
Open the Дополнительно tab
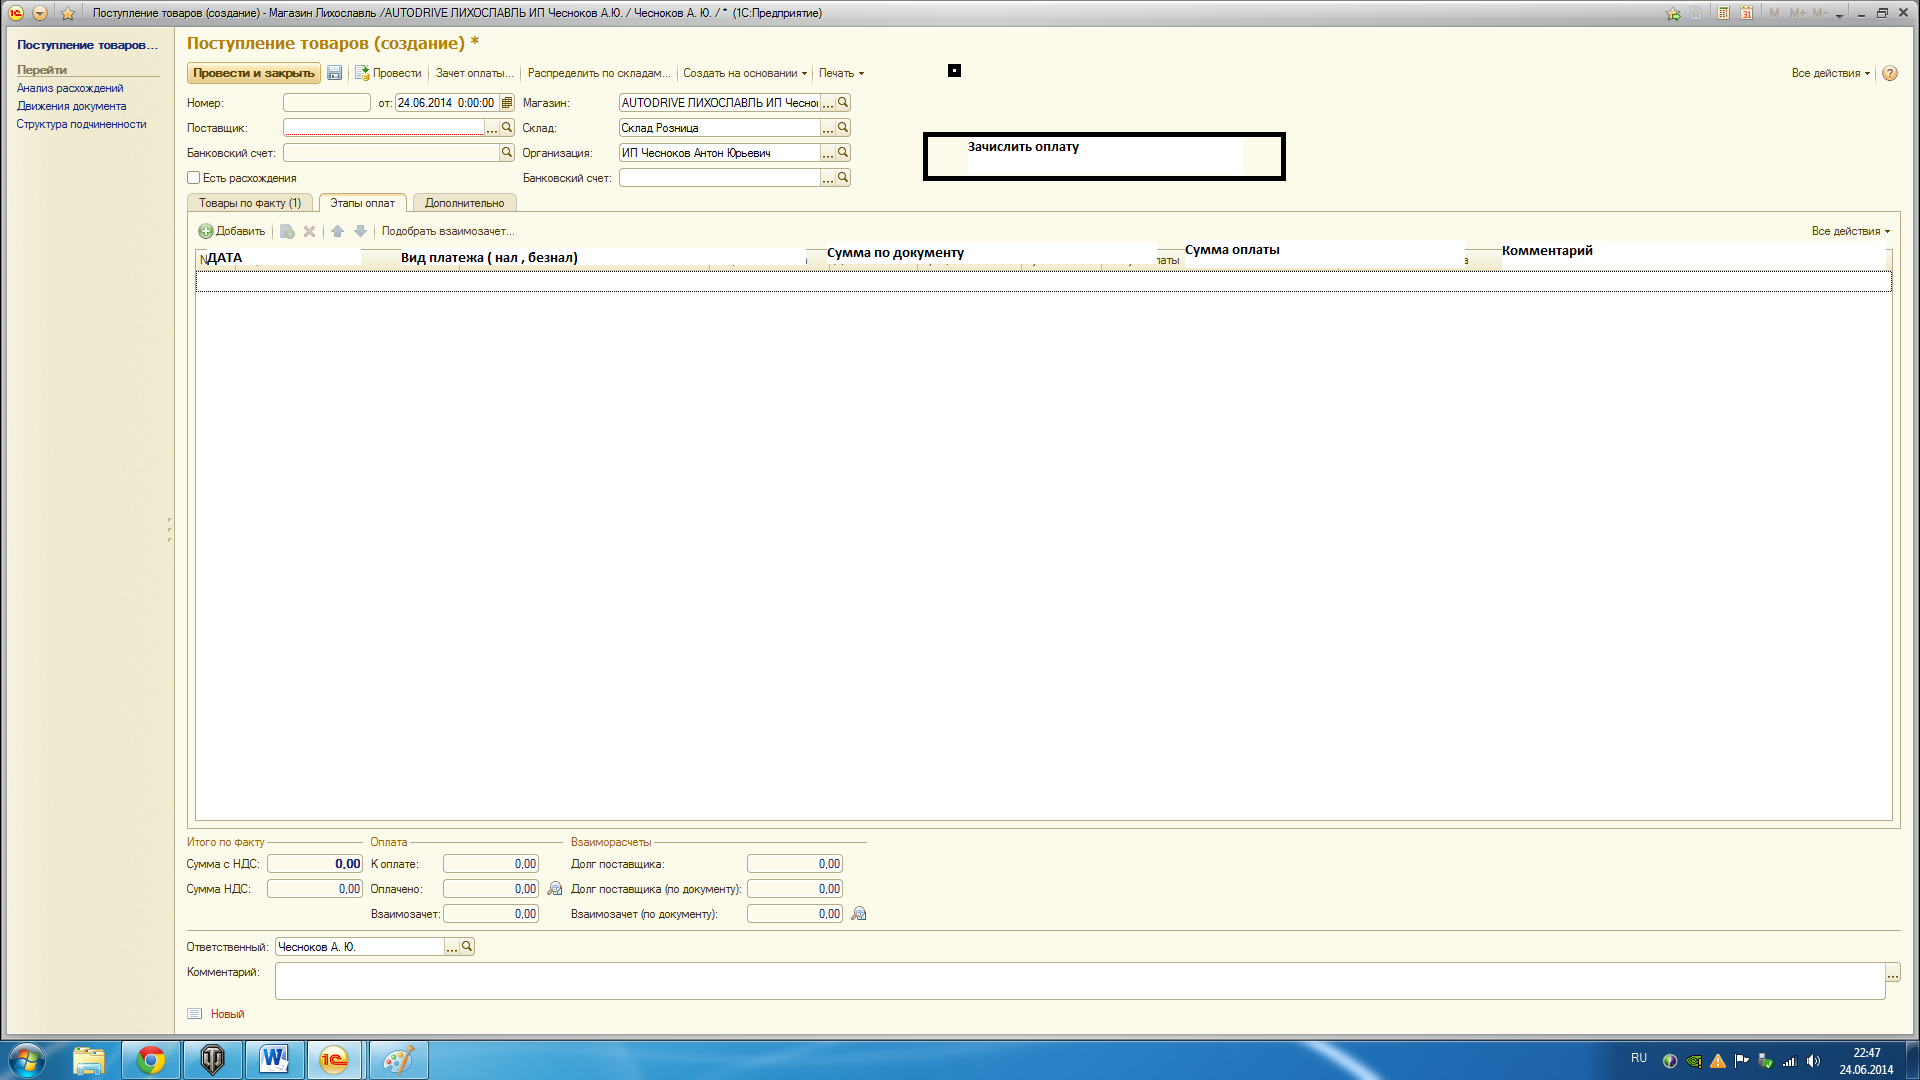point(464,203)
